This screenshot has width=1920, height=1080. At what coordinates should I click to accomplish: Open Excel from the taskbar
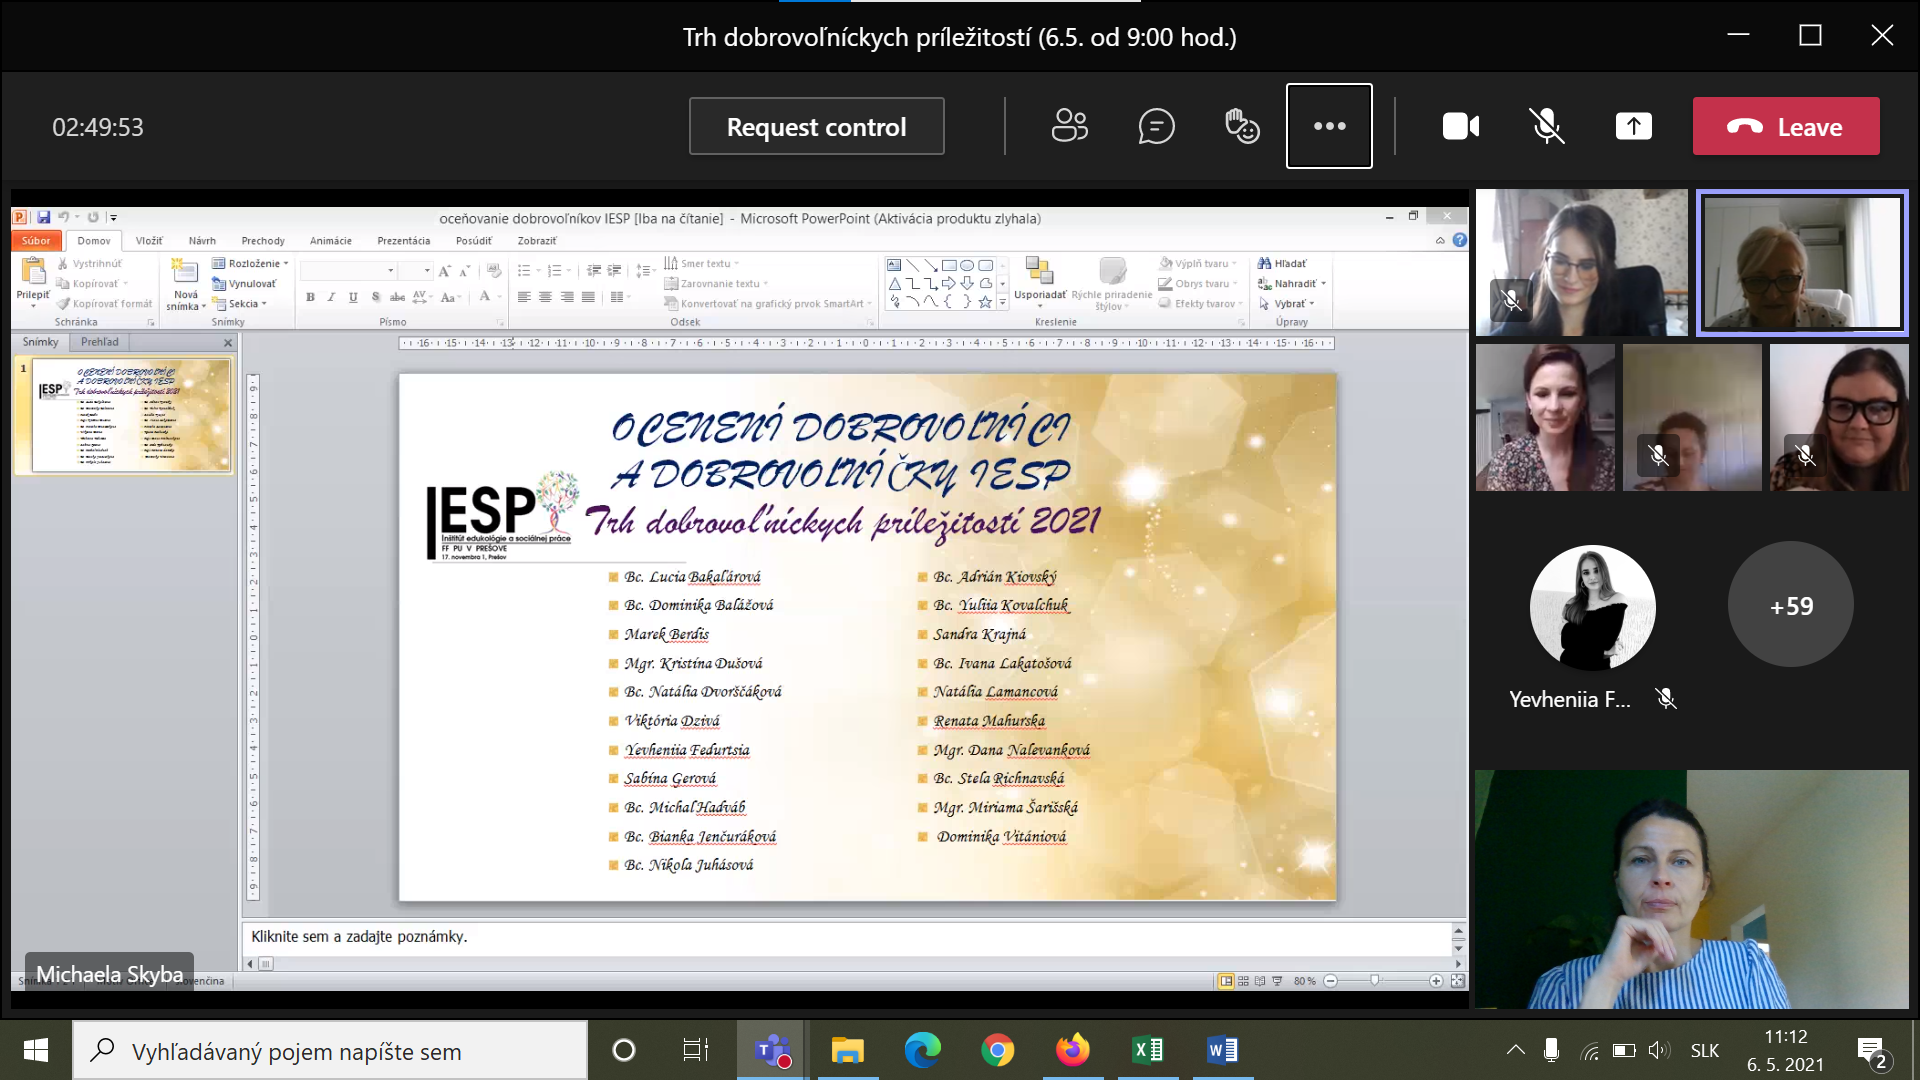(1147, 1050)
